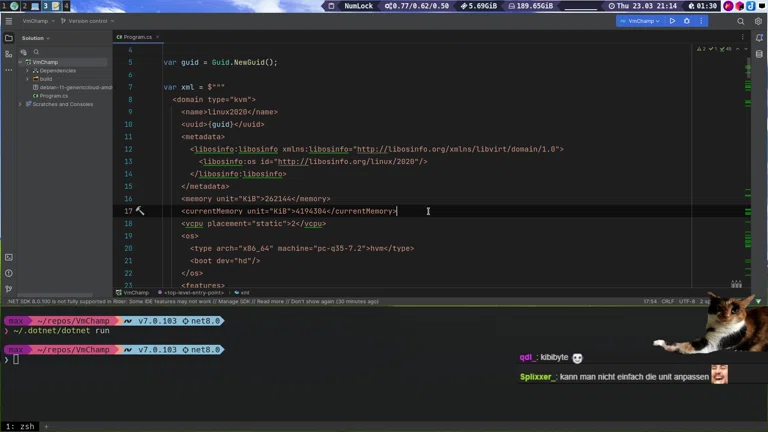Open the Version control dropdown
Image resolution: width=768 pixels, height=432 pixels.
pyautogui.click(x=88, y=21)
